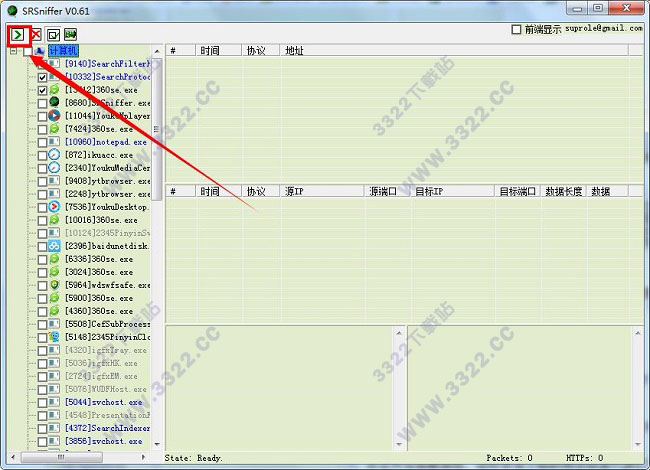Select [5044]svchost.exe tree row
The width and height of the screenshot is (650, 470).
pyautogui.click(x=104, y=402)
